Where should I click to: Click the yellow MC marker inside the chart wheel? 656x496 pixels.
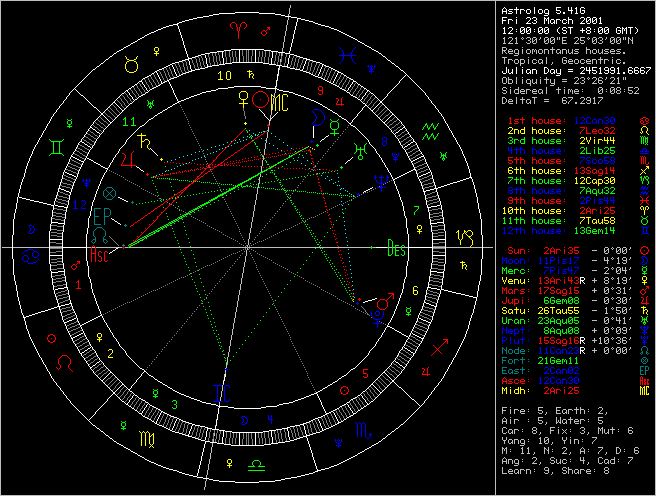[x=280, y=100]
